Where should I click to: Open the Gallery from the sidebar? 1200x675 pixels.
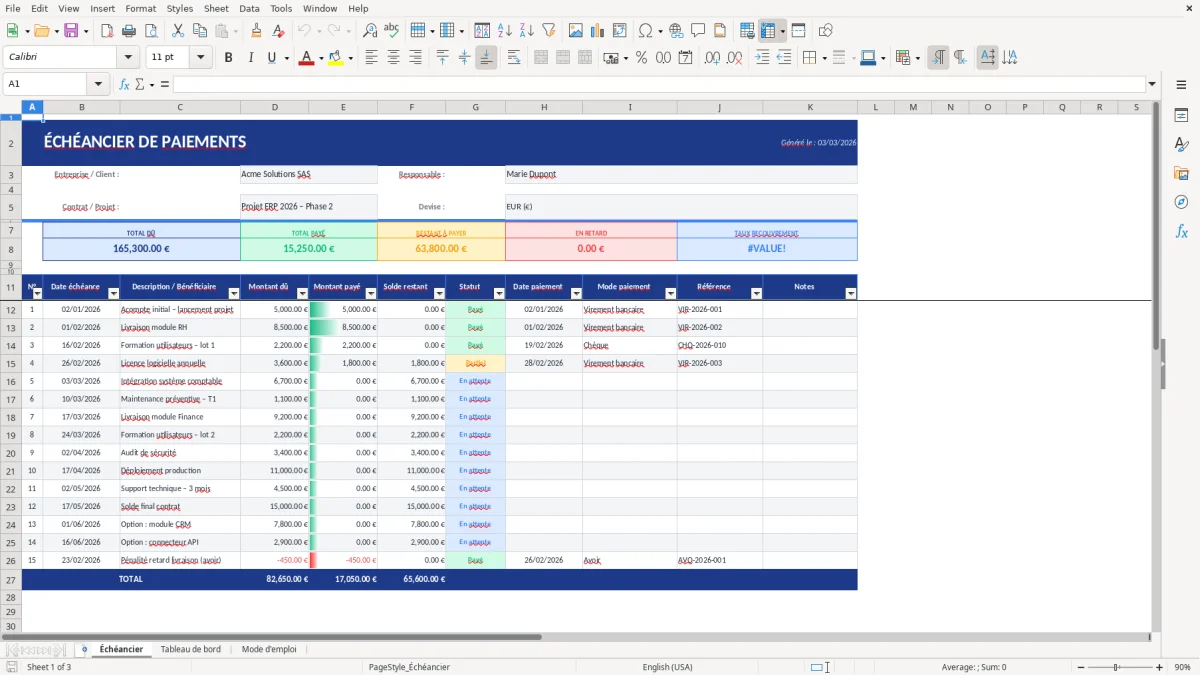tap(1182, 172)
